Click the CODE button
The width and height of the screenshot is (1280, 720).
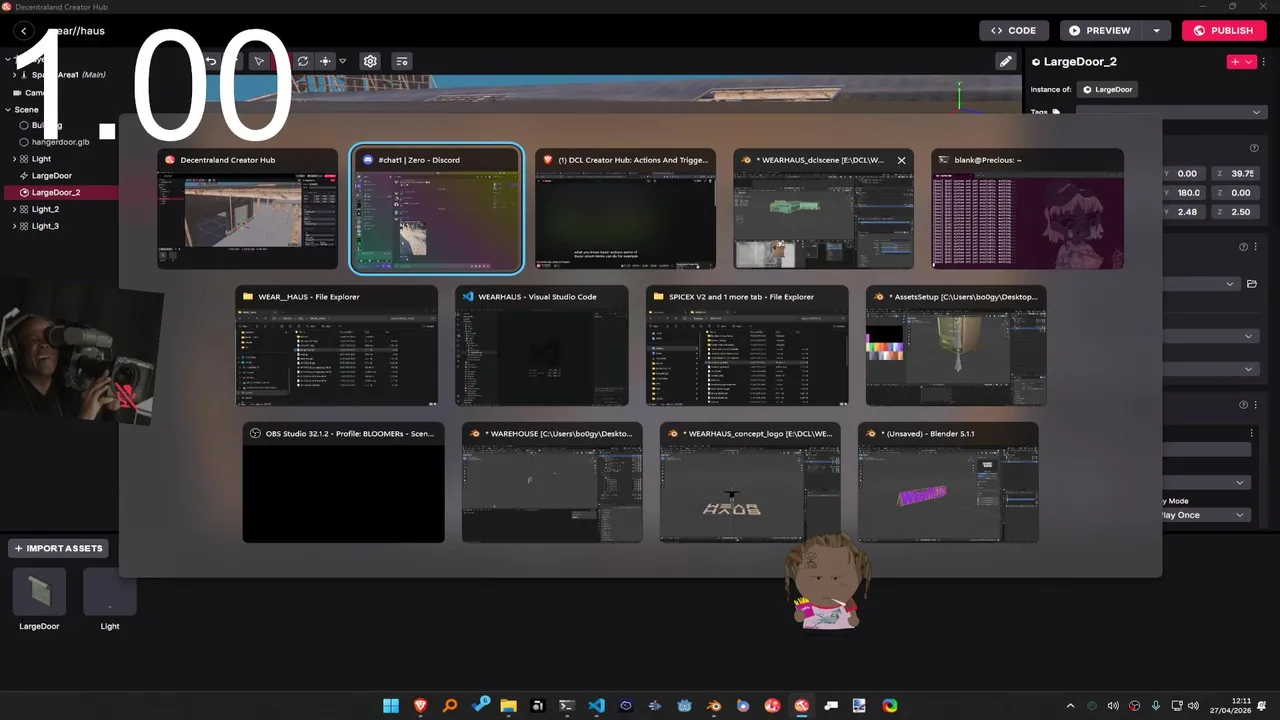(1014, 31)
